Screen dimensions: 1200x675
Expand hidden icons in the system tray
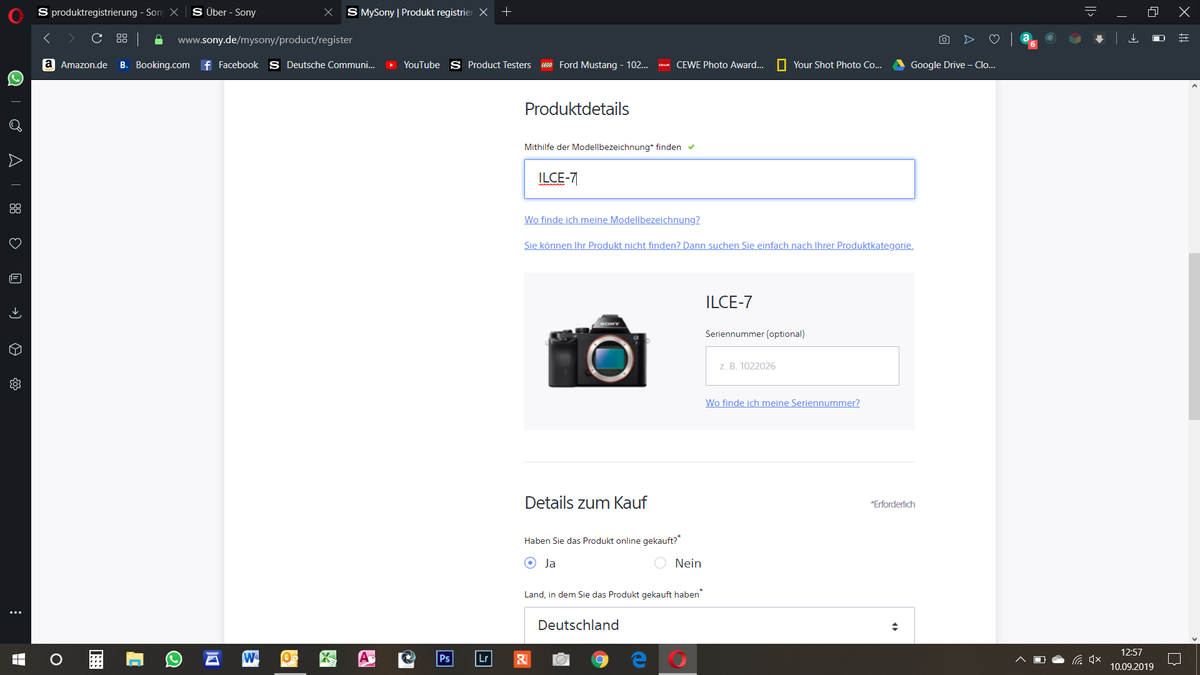(x=1020, y=660)
